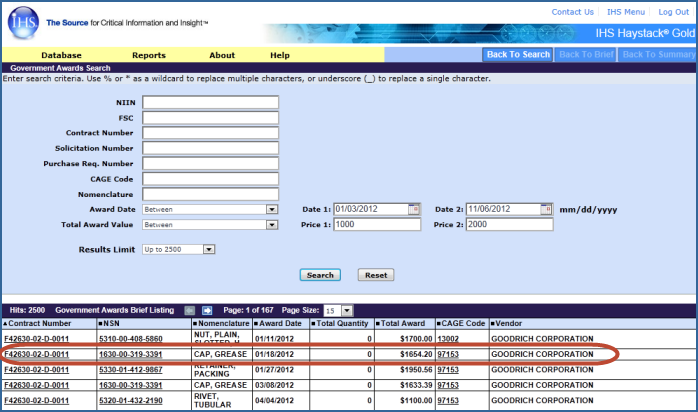Click the Nomenclature input field
Viewport: 698px width, 412px height.
click(x=211, y=194)
